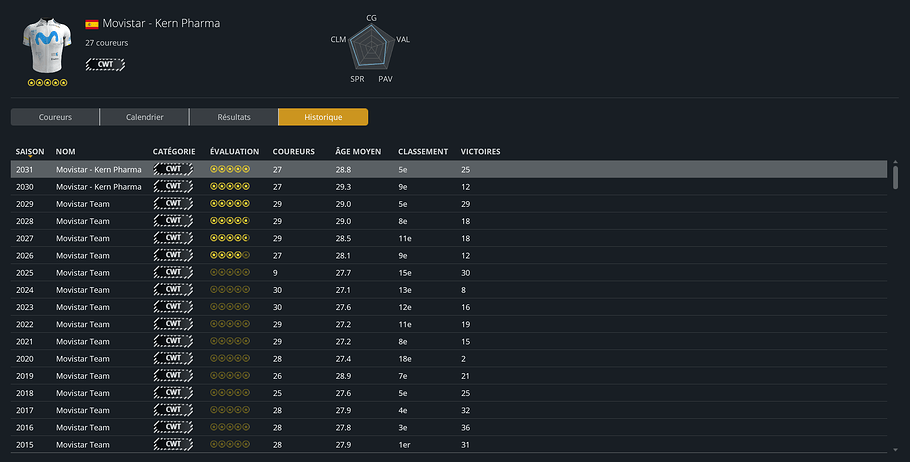Click the history table vertical scrollbar
The height and width of the screenshot is (462, 910).
click(x=895, y=176)
